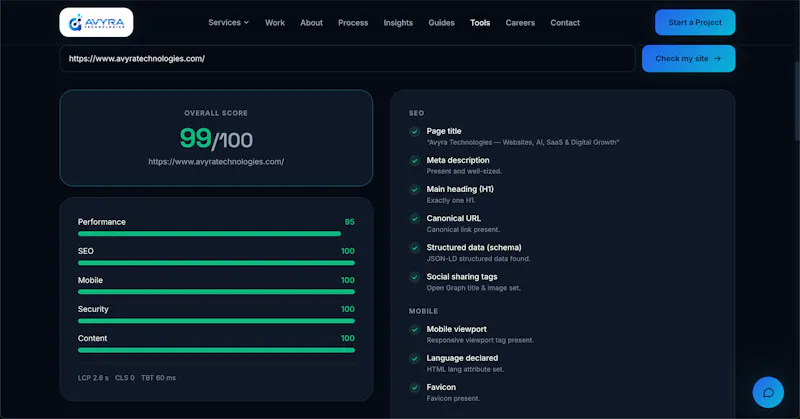The width and height of the screenshot is (800, 419).
Task: Click the 'Page title' check label
Action: pos(444,131)
